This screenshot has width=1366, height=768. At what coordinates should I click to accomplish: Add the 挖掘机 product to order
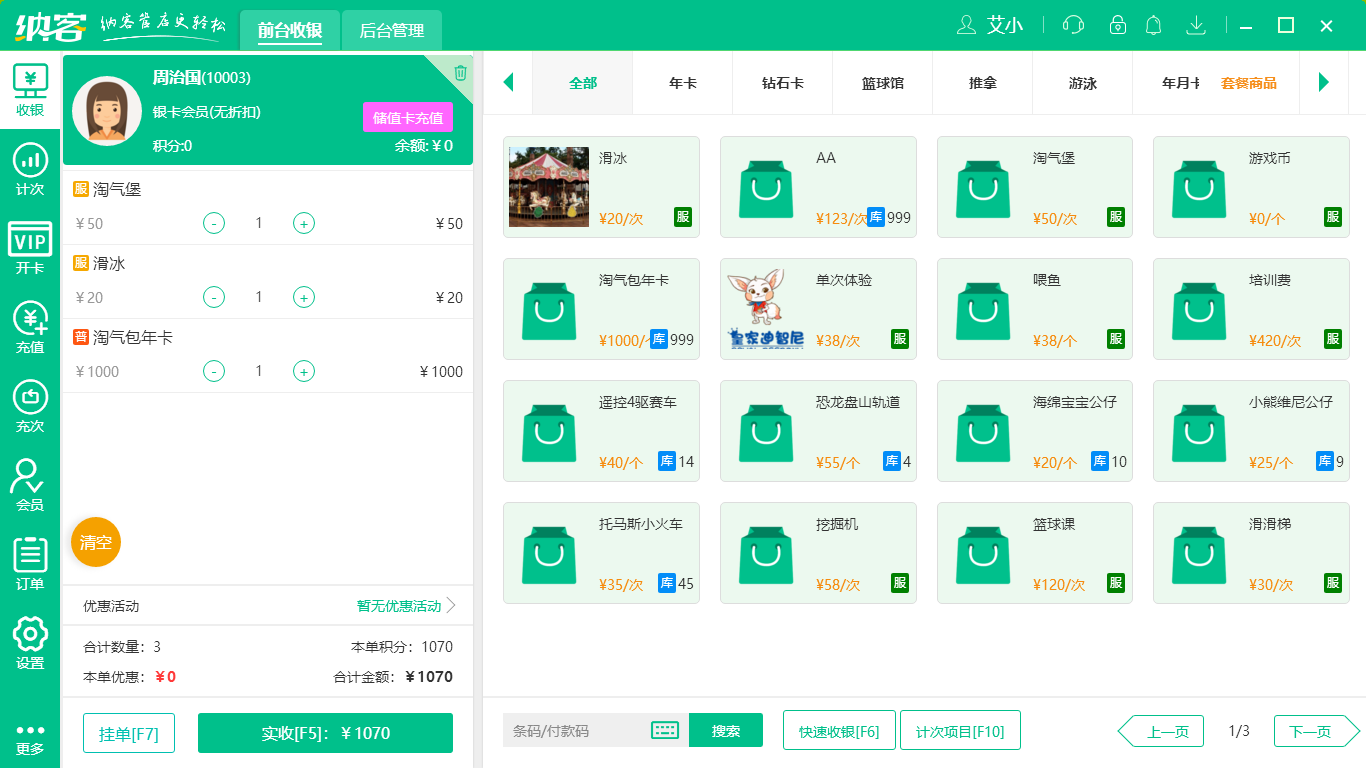(818, 553)
